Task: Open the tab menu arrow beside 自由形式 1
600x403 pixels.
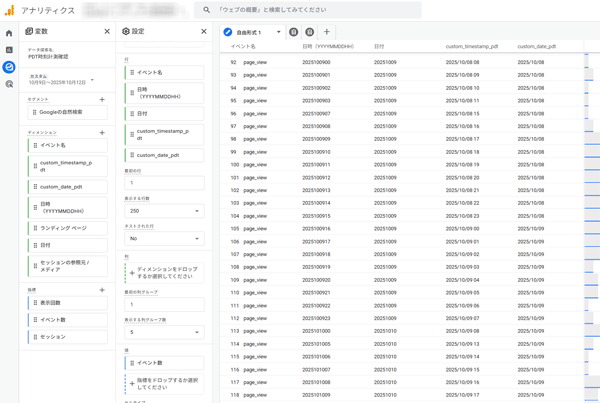Action: tap(279, 32)
